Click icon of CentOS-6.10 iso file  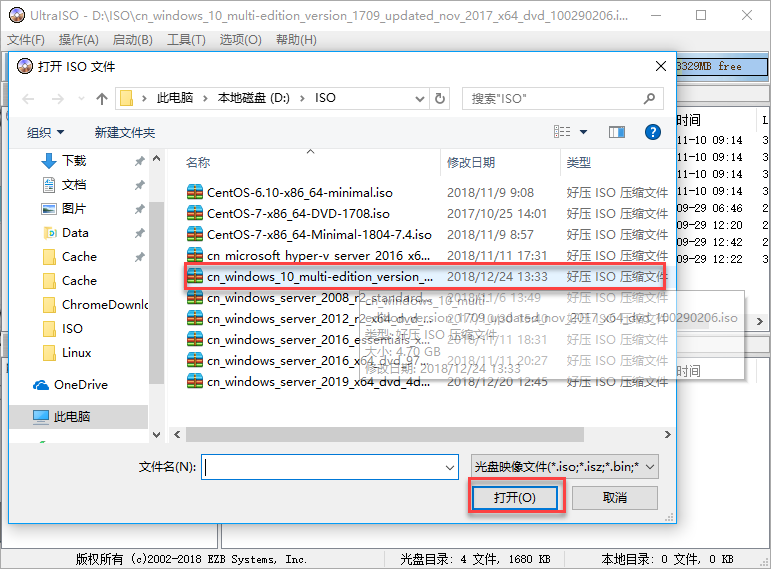click(195, 192)
